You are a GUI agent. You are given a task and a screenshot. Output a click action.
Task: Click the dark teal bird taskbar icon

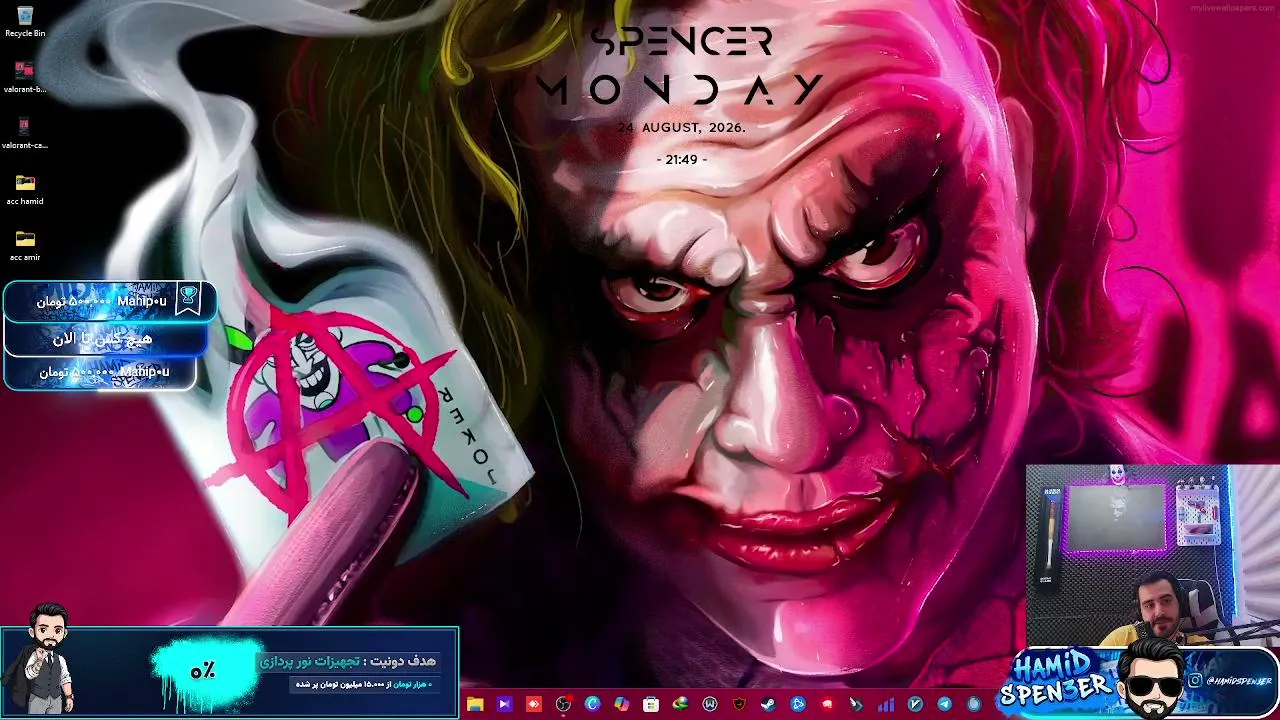tap(856, 704)
